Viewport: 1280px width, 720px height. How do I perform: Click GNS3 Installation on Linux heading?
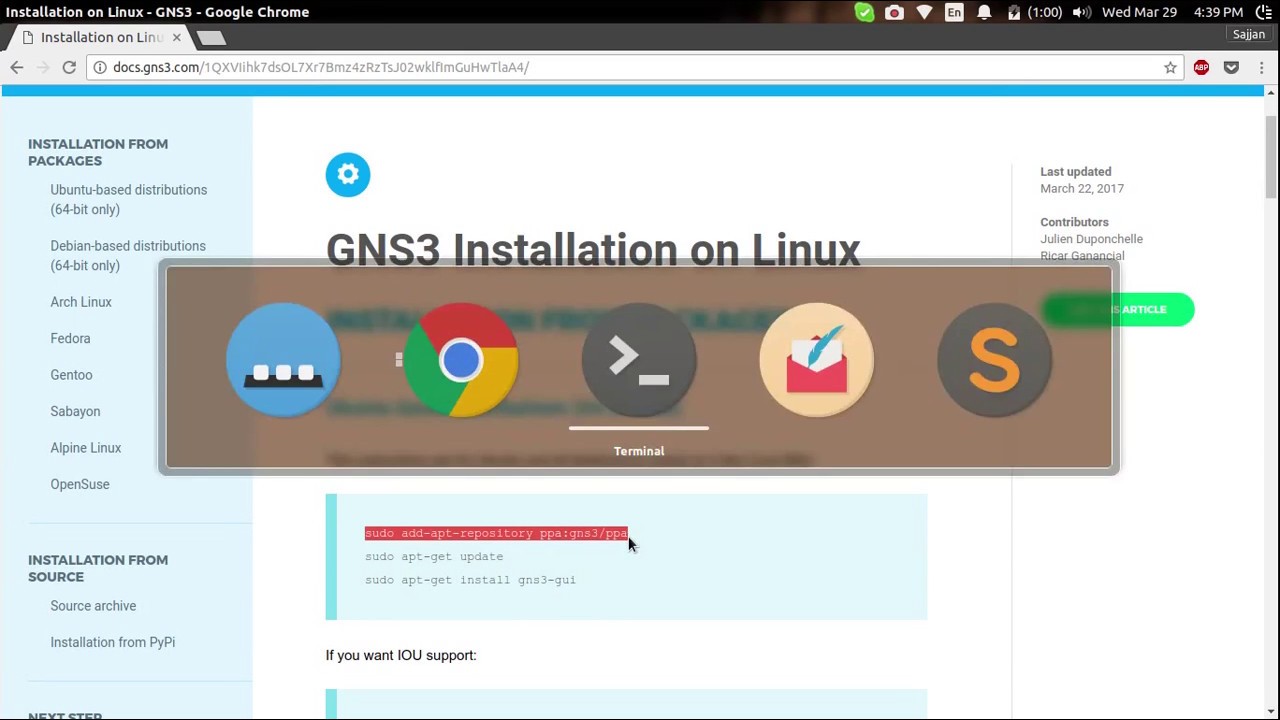coord(593,250)
